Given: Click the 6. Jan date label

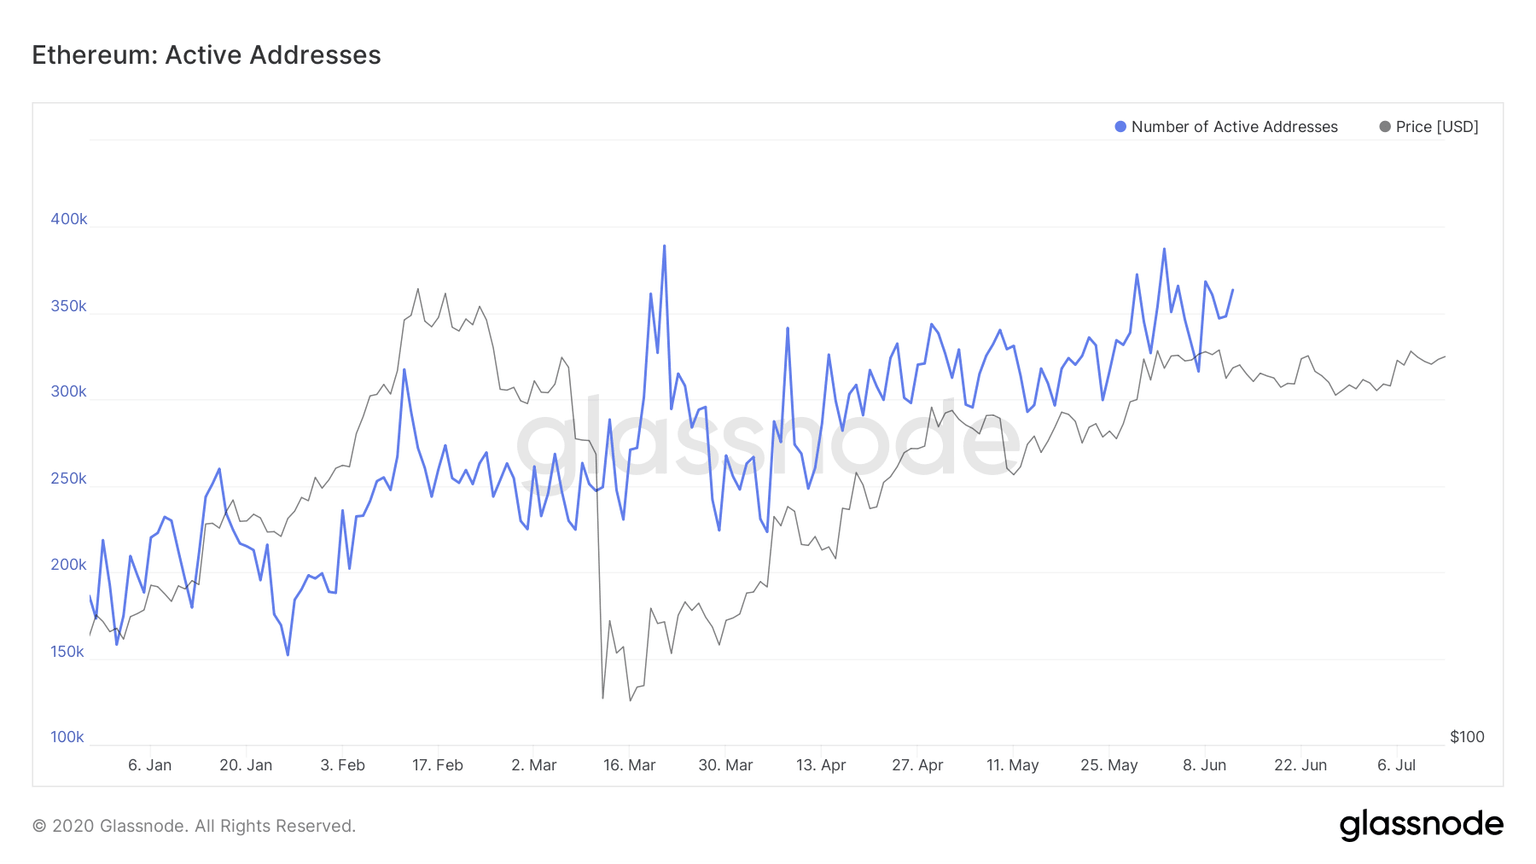Looking at the screenshot, I should (x=150, y=765).
